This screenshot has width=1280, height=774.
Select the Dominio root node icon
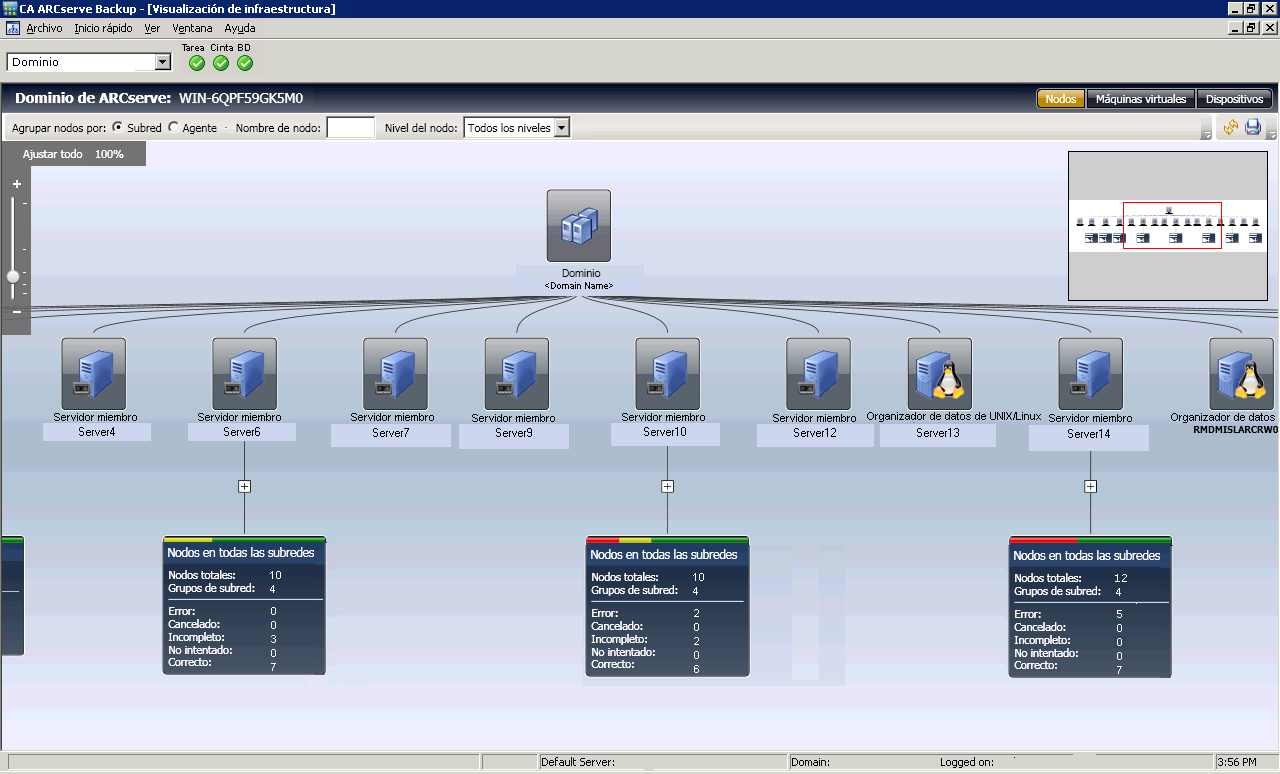click(x=579, y=226)
